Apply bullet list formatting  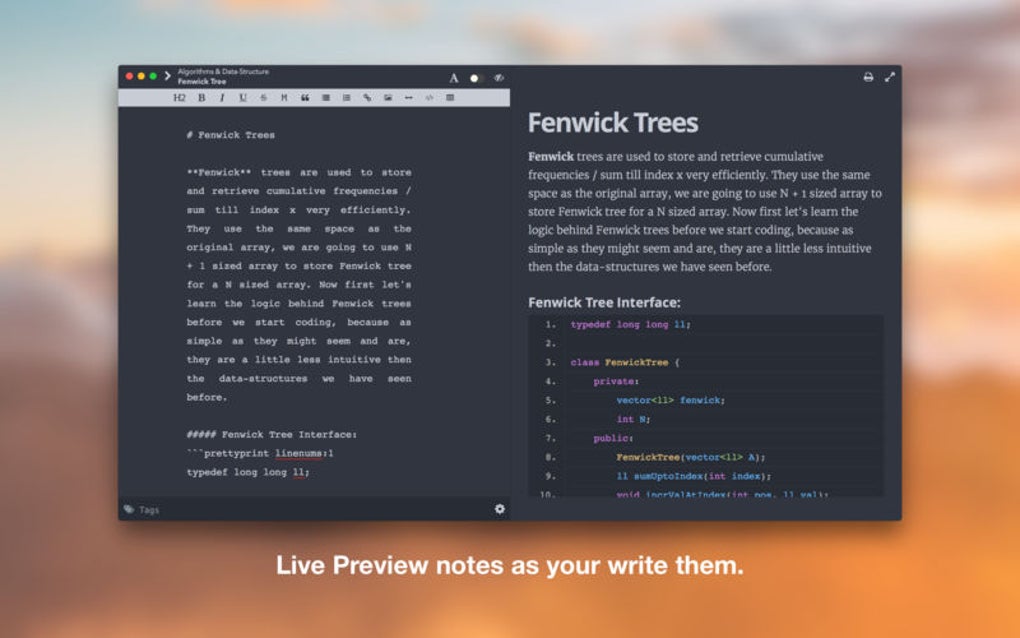[x=327, y=97]
